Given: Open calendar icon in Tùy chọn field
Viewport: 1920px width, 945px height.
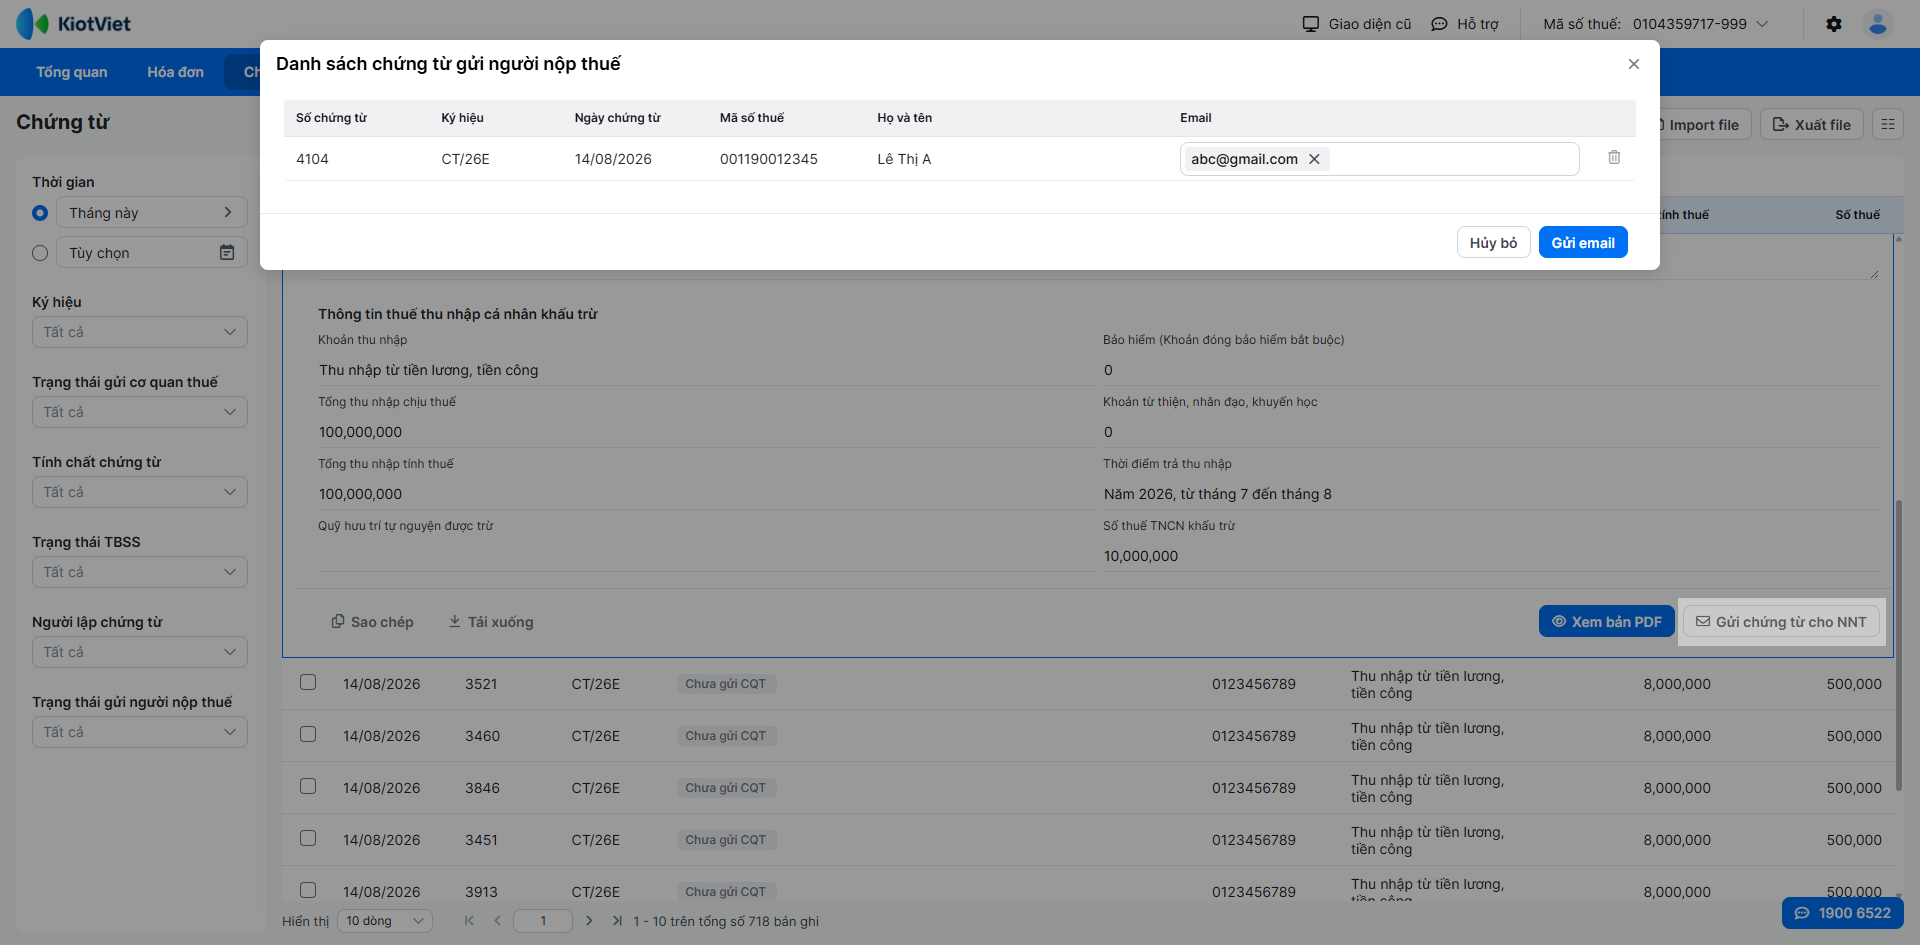Looking at the screenshot, I should coord(227,253).
